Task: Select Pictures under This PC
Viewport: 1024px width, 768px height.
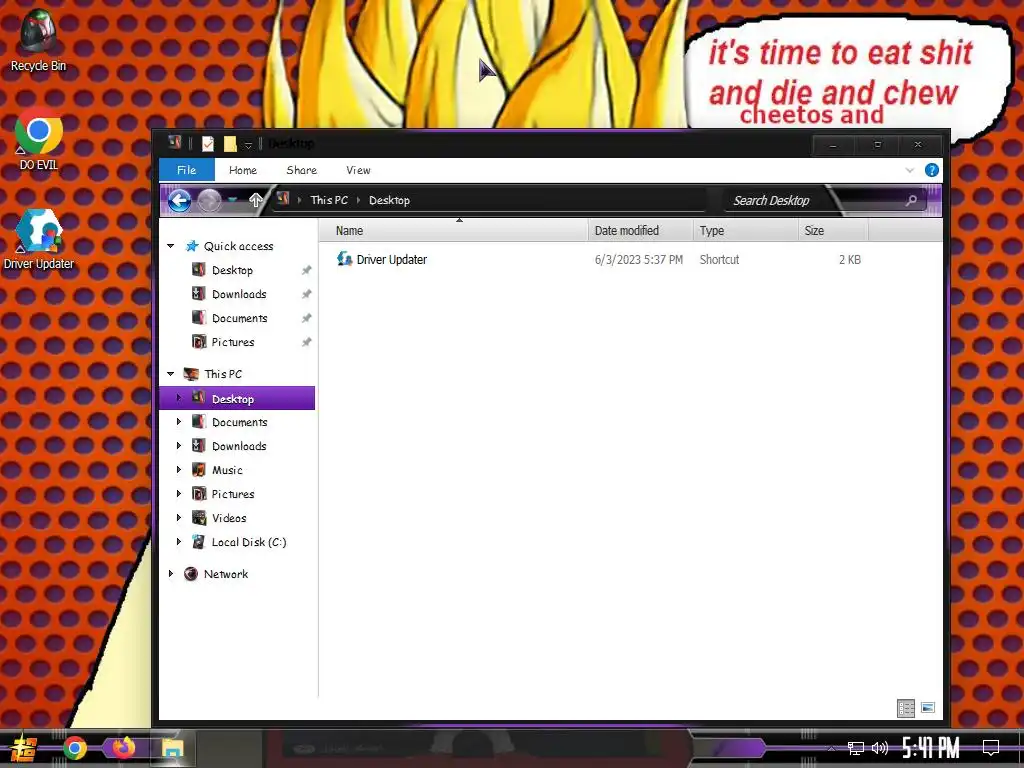Action: pos(232,494)
